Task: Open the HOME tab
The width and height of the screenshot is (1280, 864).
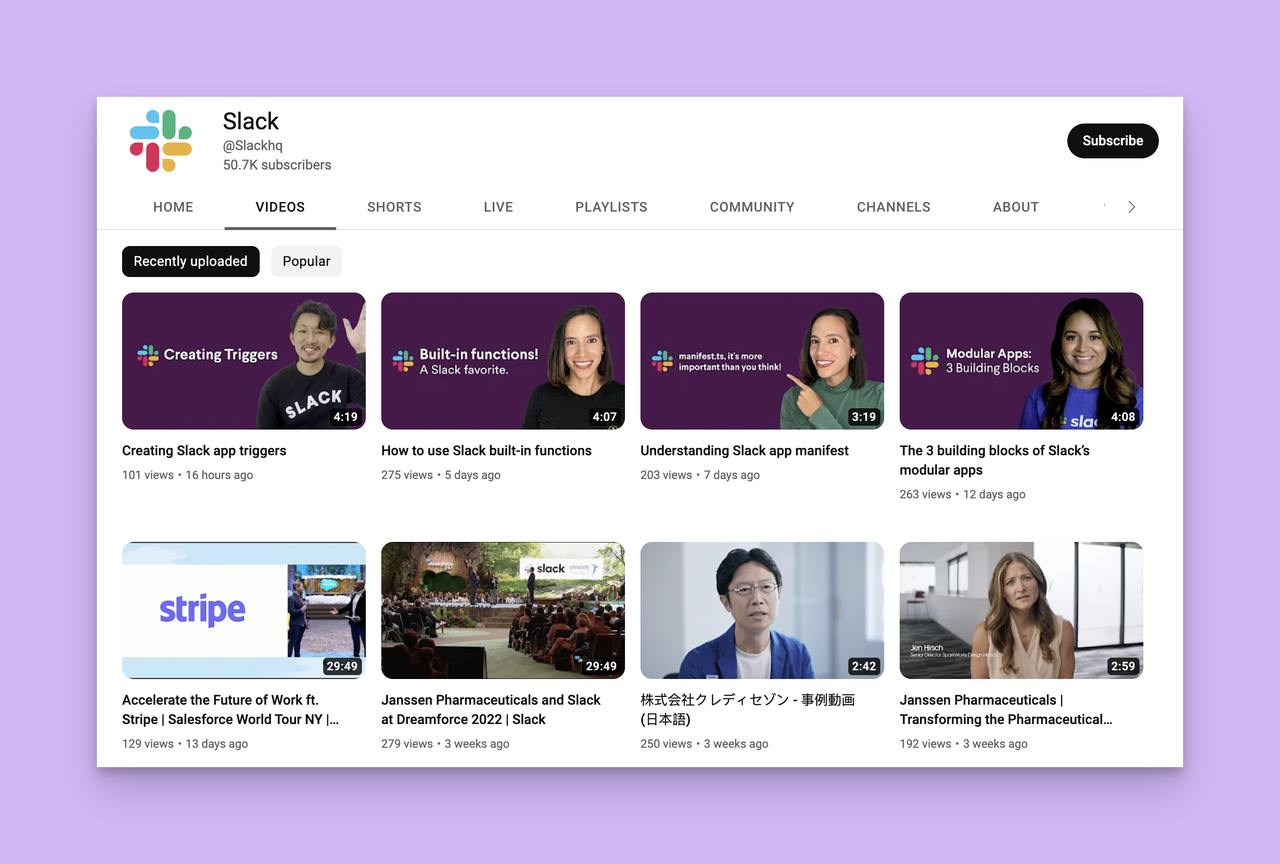Action: (x=173, y=207)
